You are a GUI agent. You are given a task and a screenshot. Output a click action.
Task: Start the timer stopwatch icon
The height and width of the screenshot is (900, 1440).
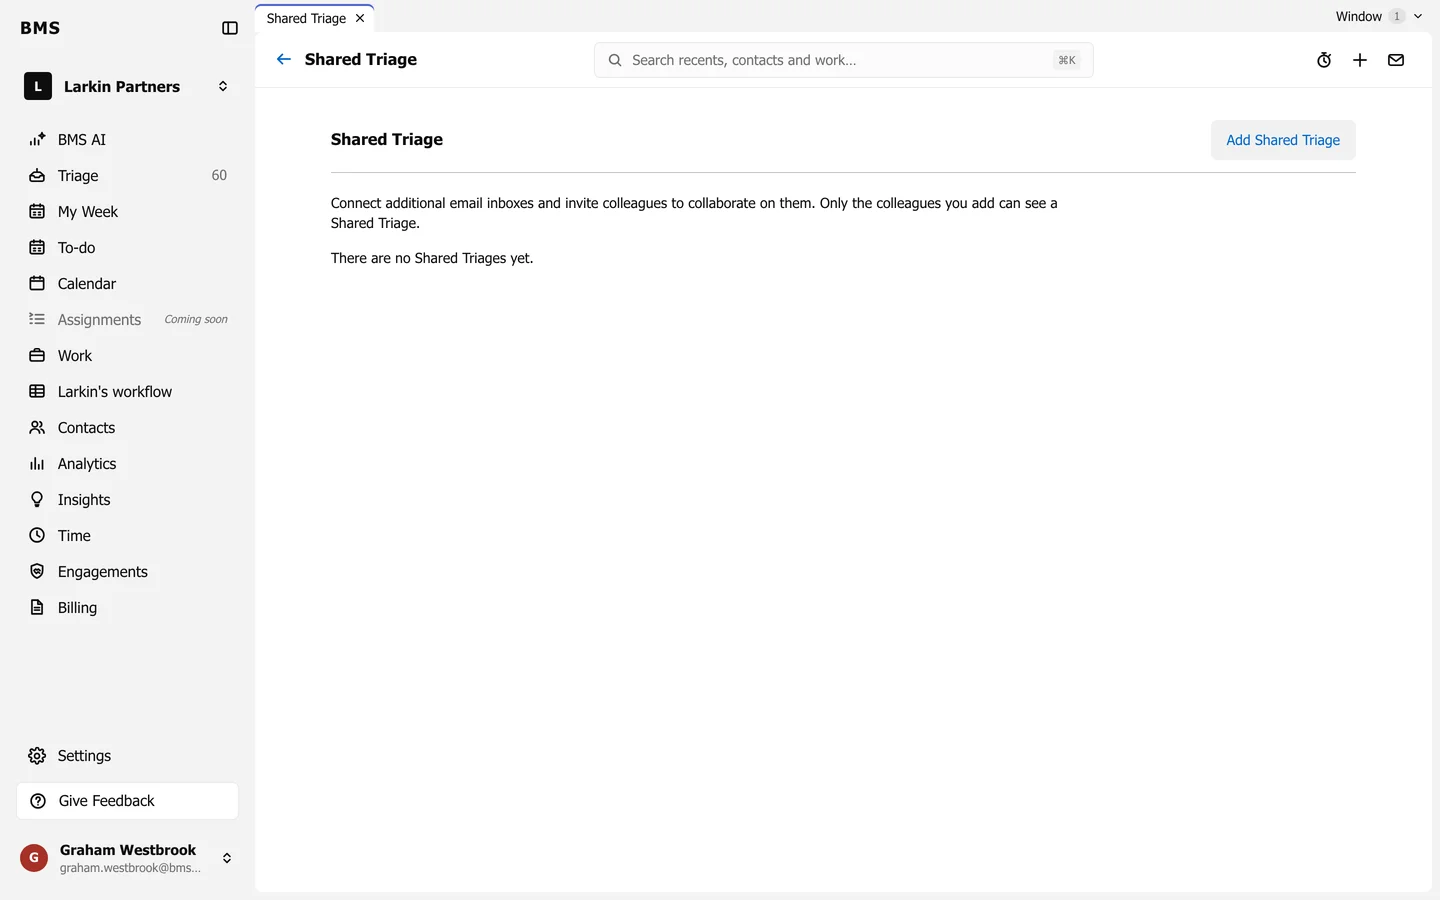1324,60
